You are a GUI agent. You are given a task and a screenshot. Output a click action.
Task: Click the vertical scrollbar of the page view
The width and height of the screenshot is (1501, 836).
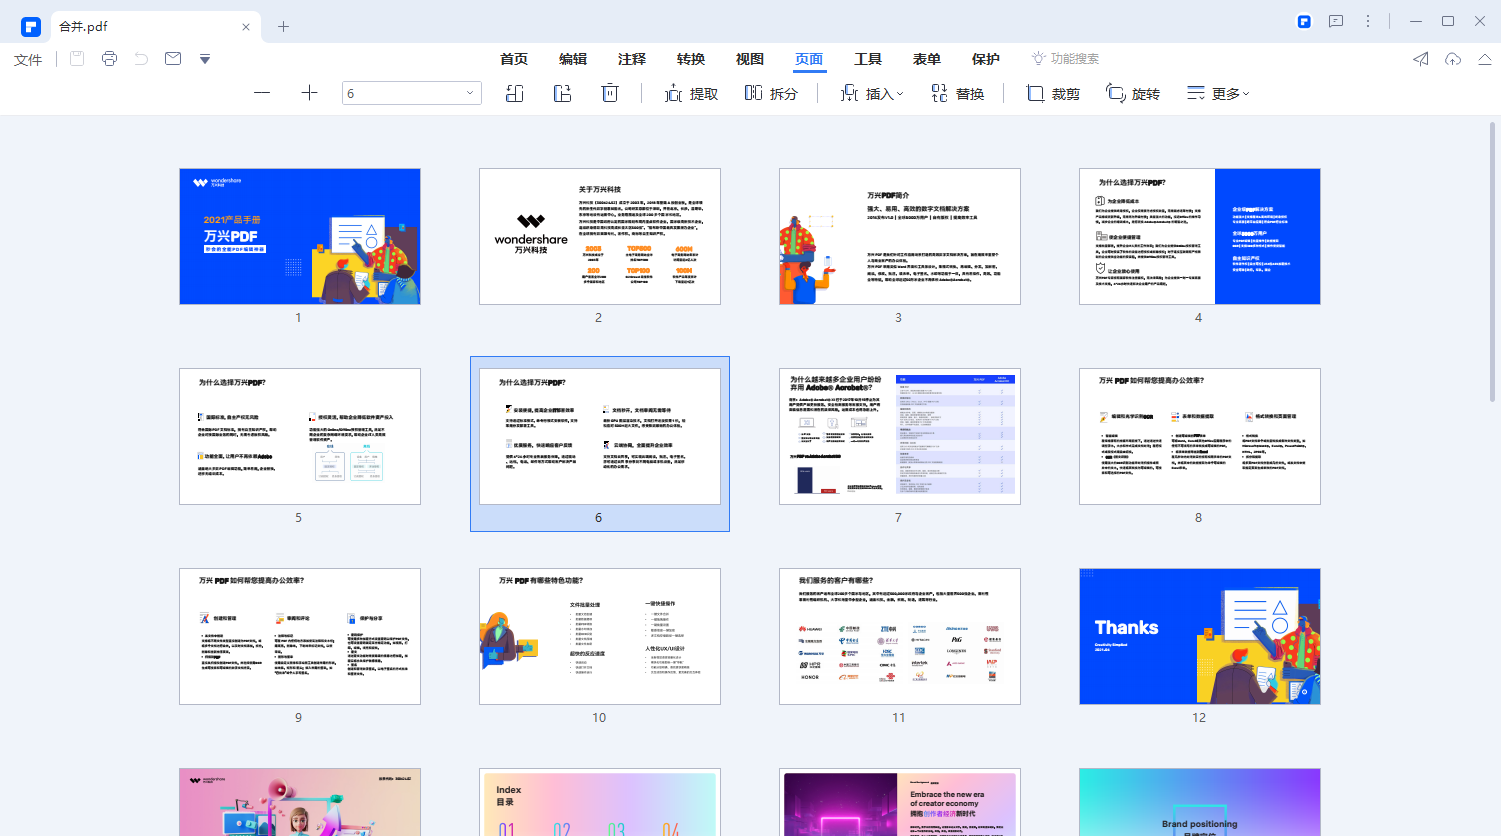tap(1493, 262)
